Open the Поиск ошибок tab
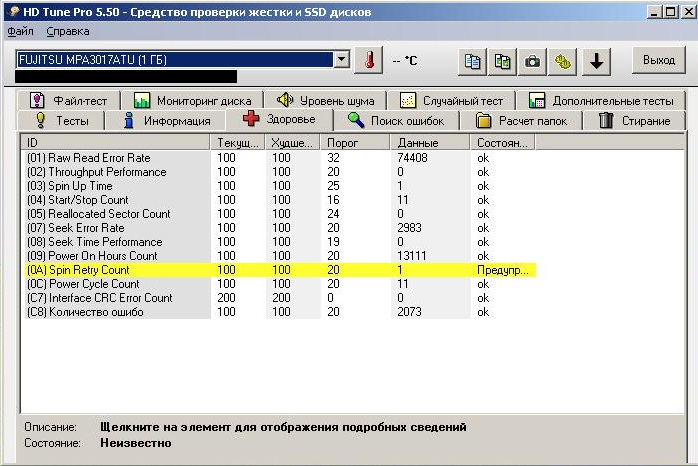 pyautogui.click(x=396, y=121)
